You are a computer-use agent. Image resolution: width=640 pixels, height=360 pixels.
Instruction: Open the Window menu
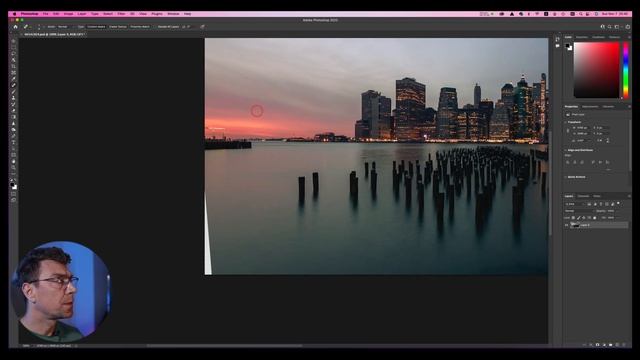click(173, 14)
